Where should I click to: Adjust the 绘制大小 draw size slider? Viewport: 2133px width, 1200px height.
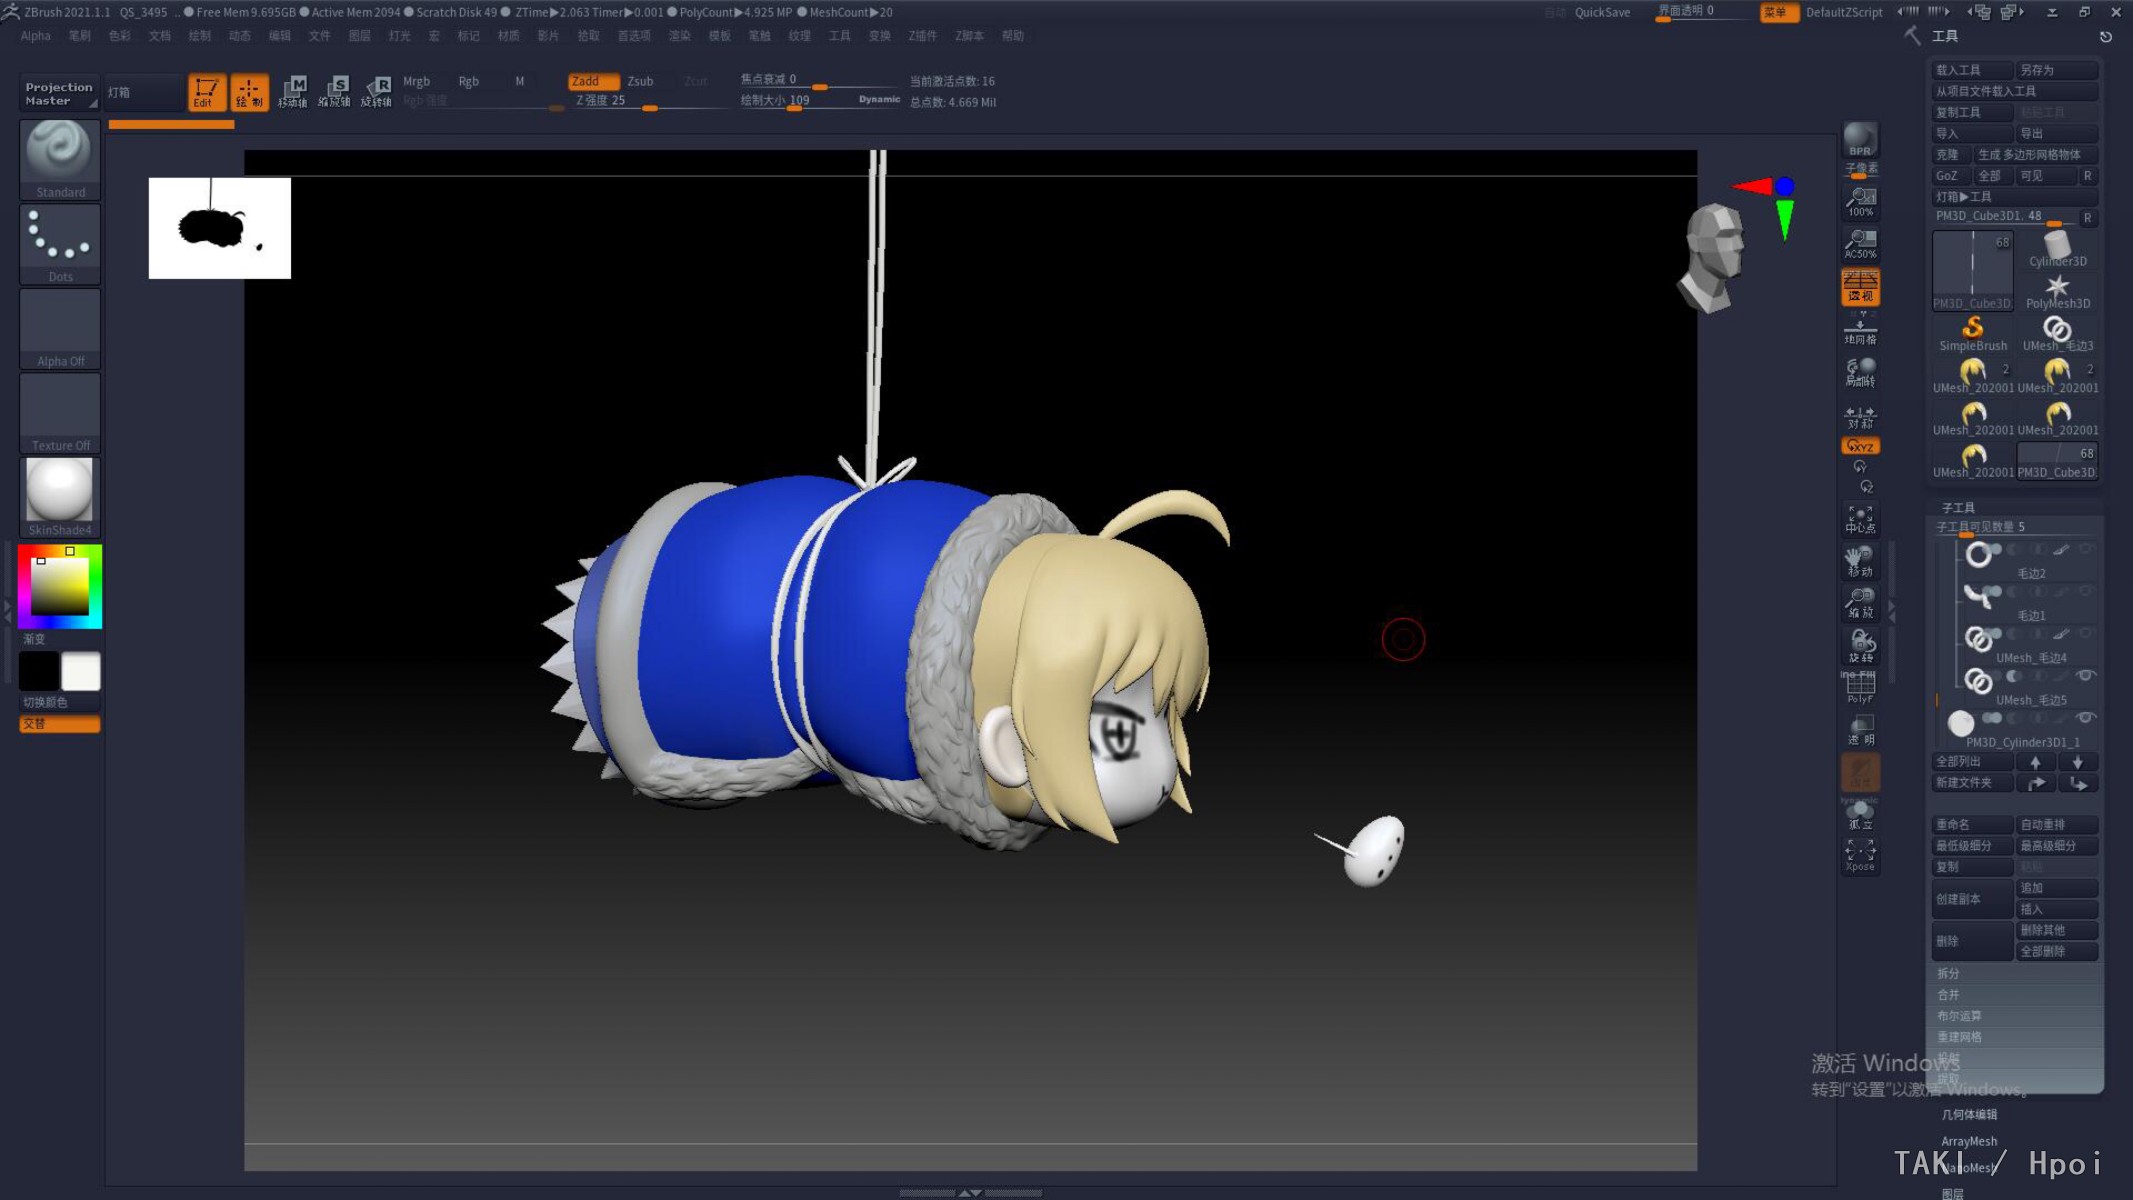pyautogui.click(x=820, y=101)
